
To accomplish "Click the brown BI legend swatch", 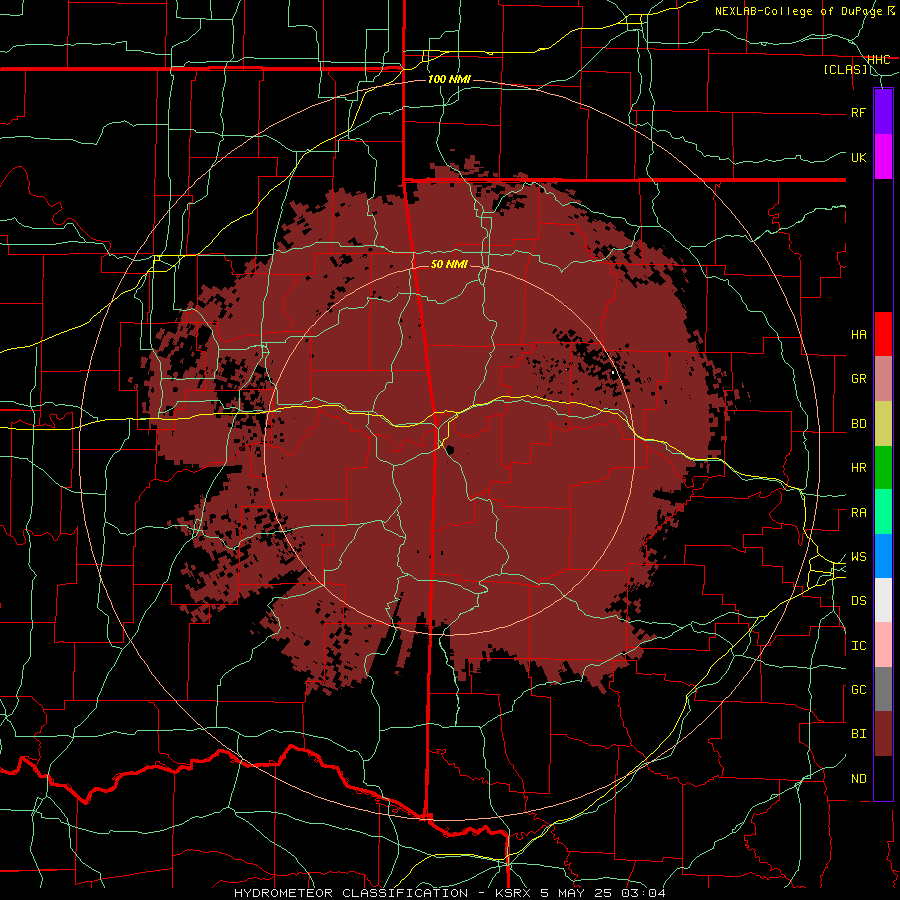I will (x=883, y=734).
